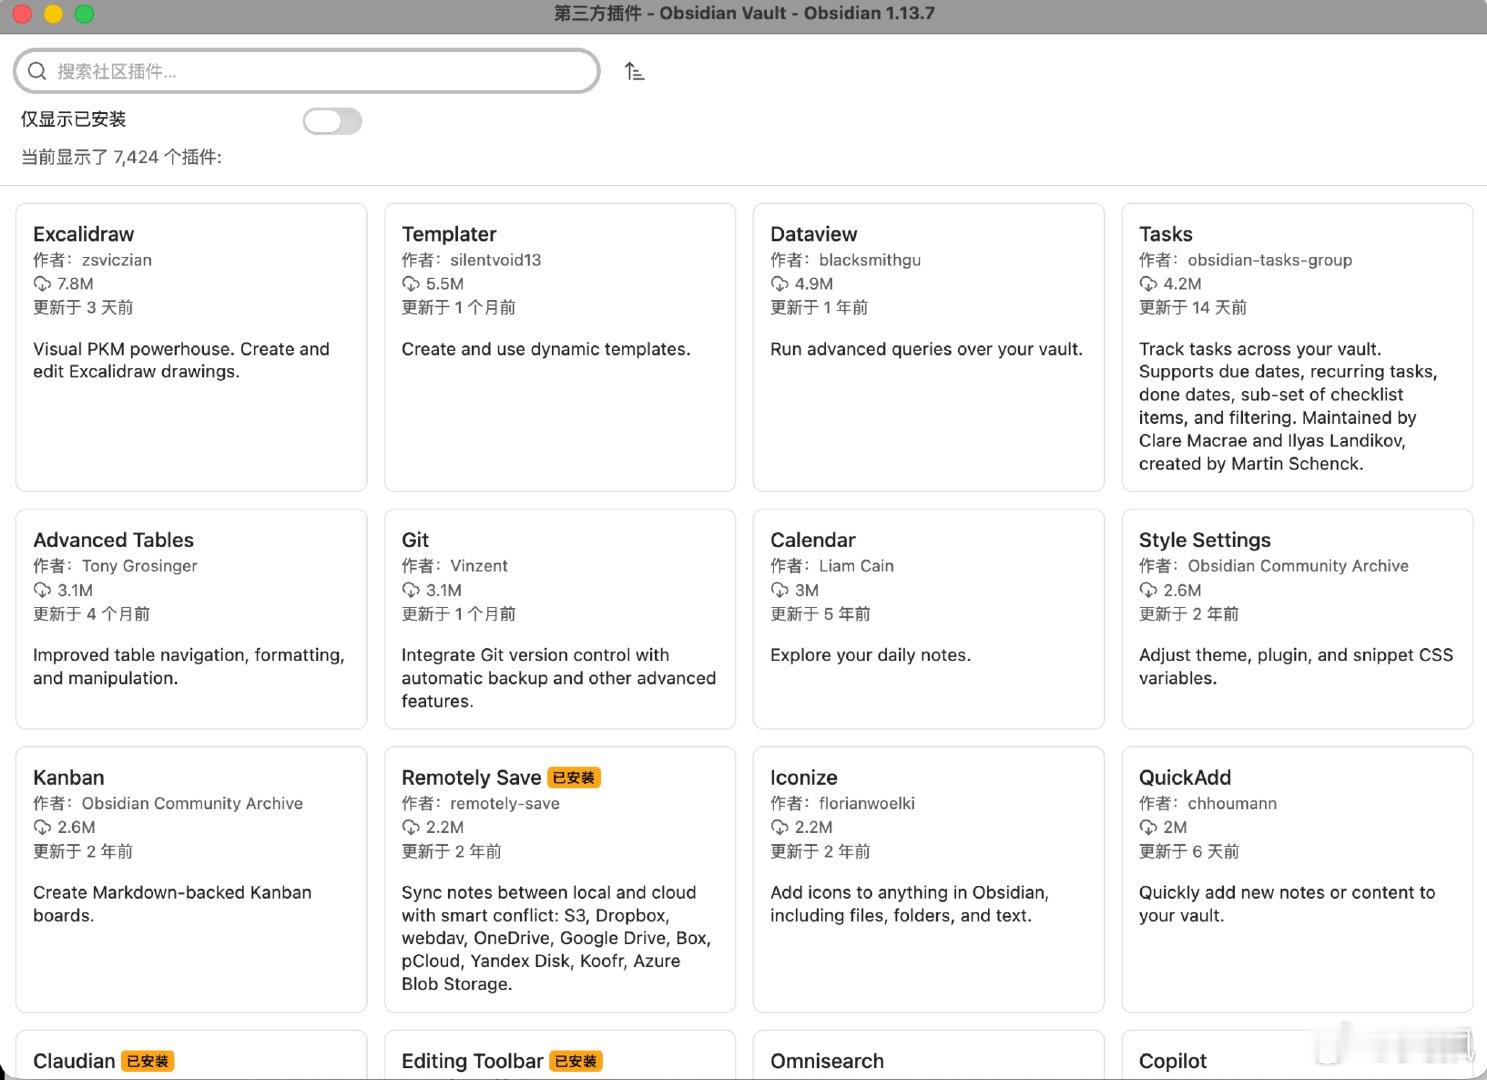
Task: Click the Excalidraw drawings description text
Action: click(181, 360)
